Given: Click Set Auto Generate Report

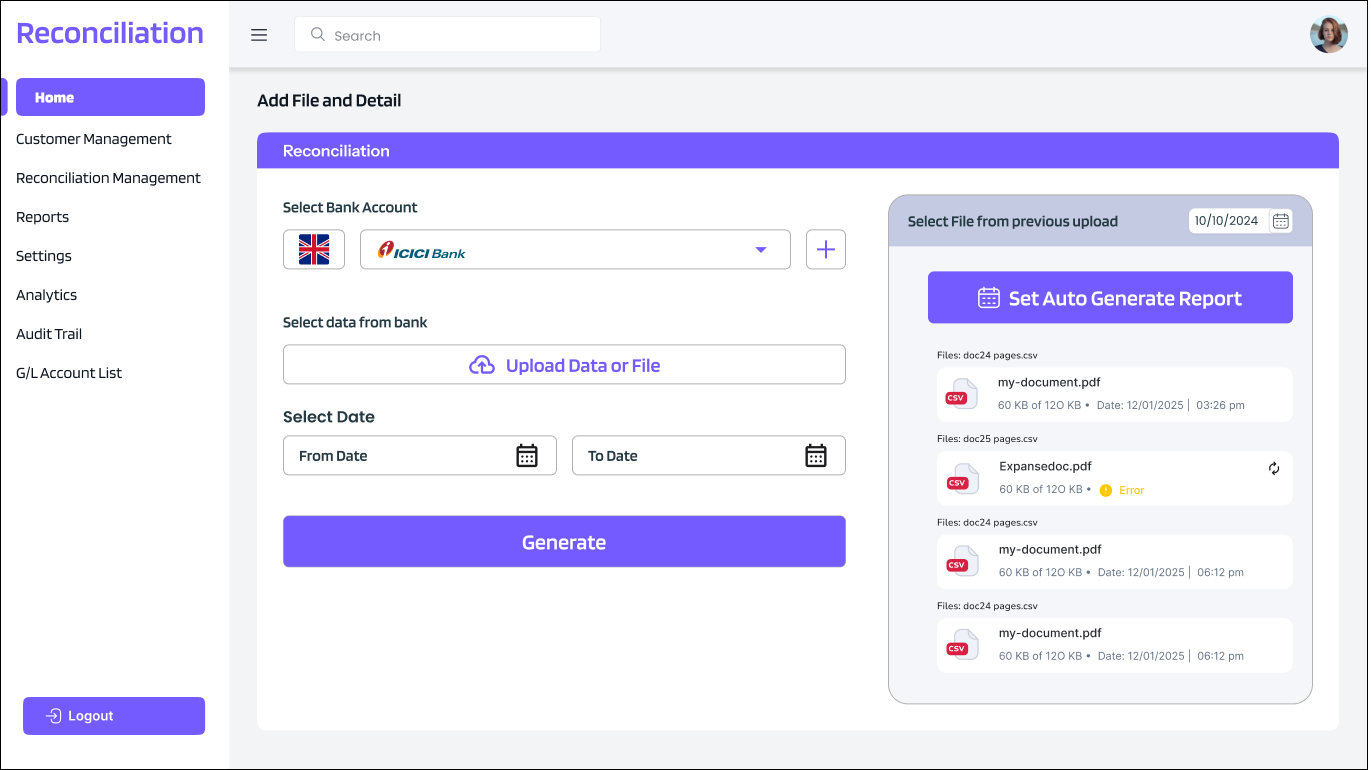Looking at the screenshot, I should click(x=1110, y=297).
